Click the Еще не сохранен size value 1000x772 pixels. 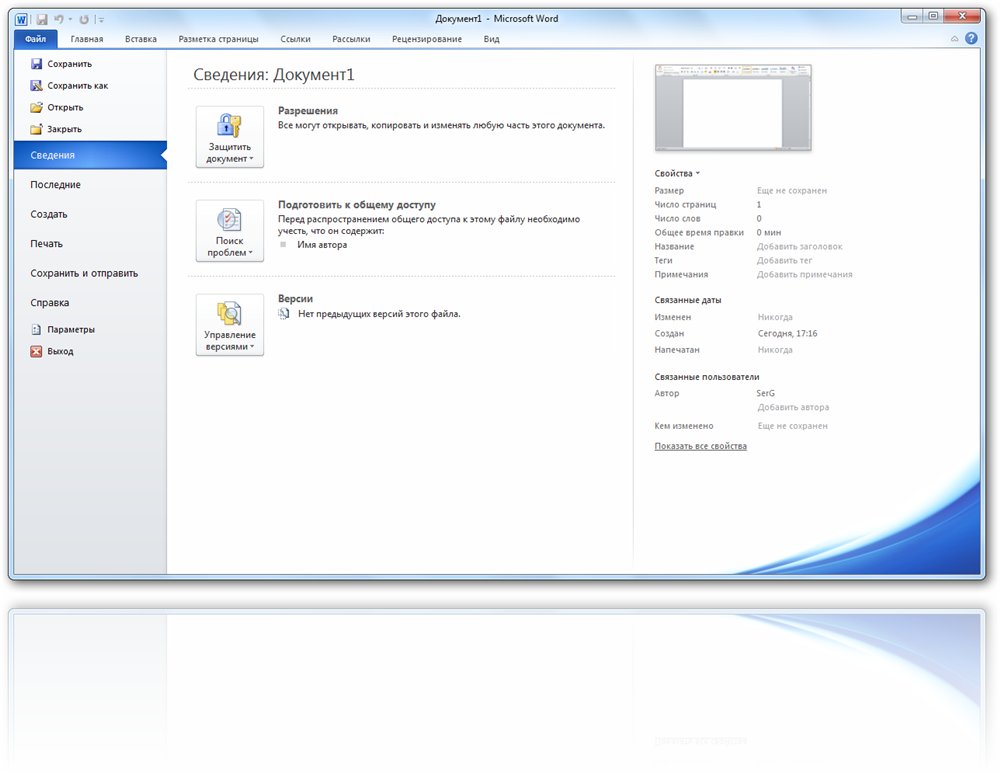click(792, 191)
